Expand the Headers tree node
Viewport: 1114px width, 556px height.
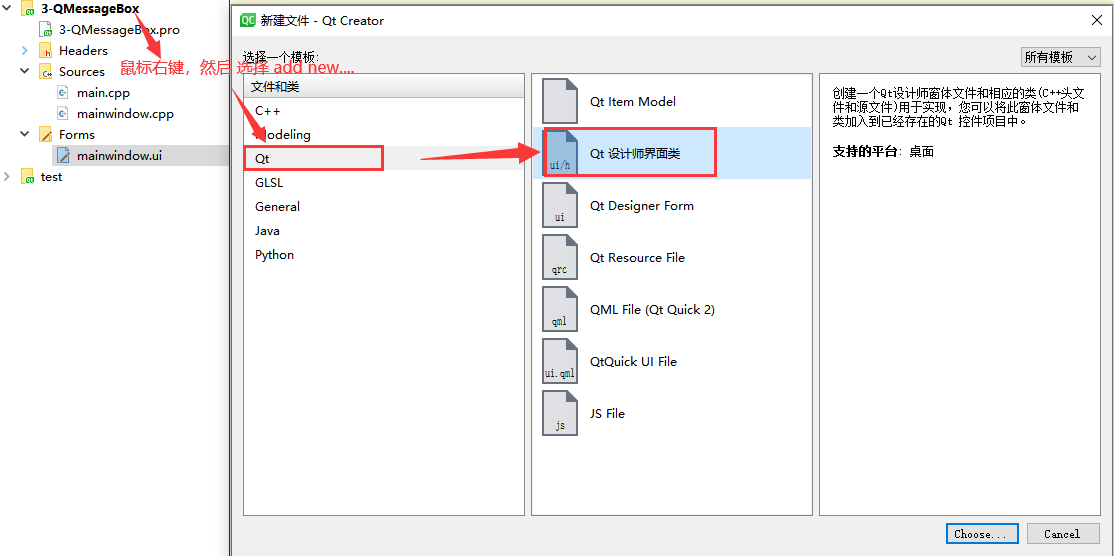point(24,50)
